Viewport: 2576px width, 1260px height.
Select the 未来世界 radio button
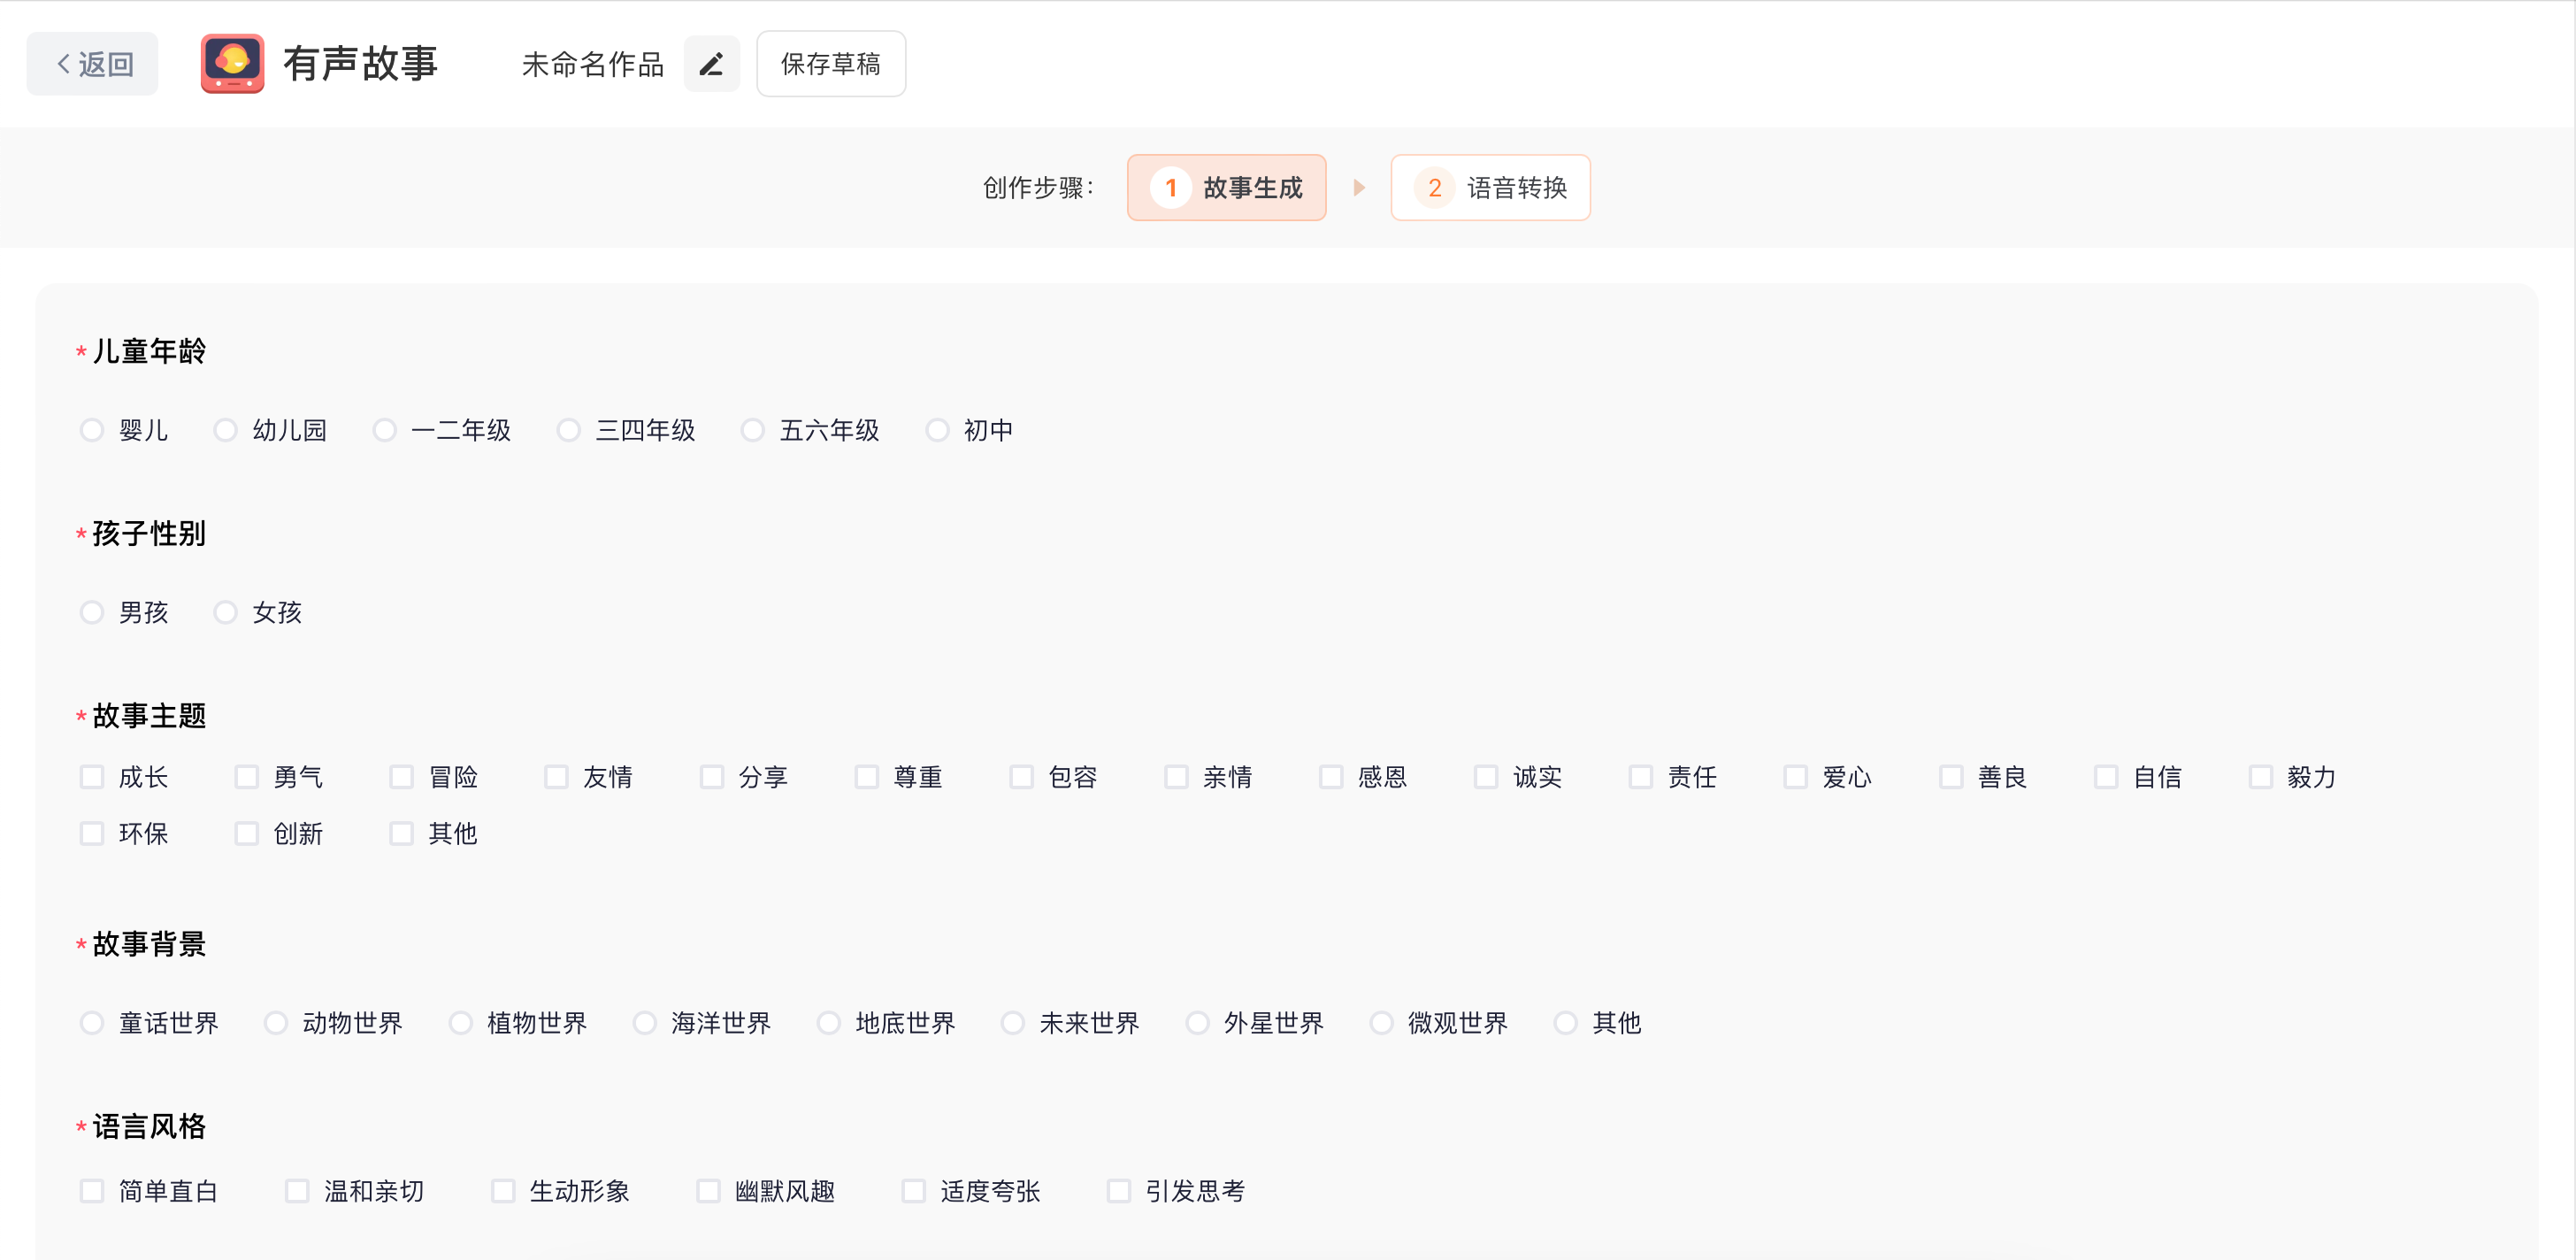[1013, 1023]
